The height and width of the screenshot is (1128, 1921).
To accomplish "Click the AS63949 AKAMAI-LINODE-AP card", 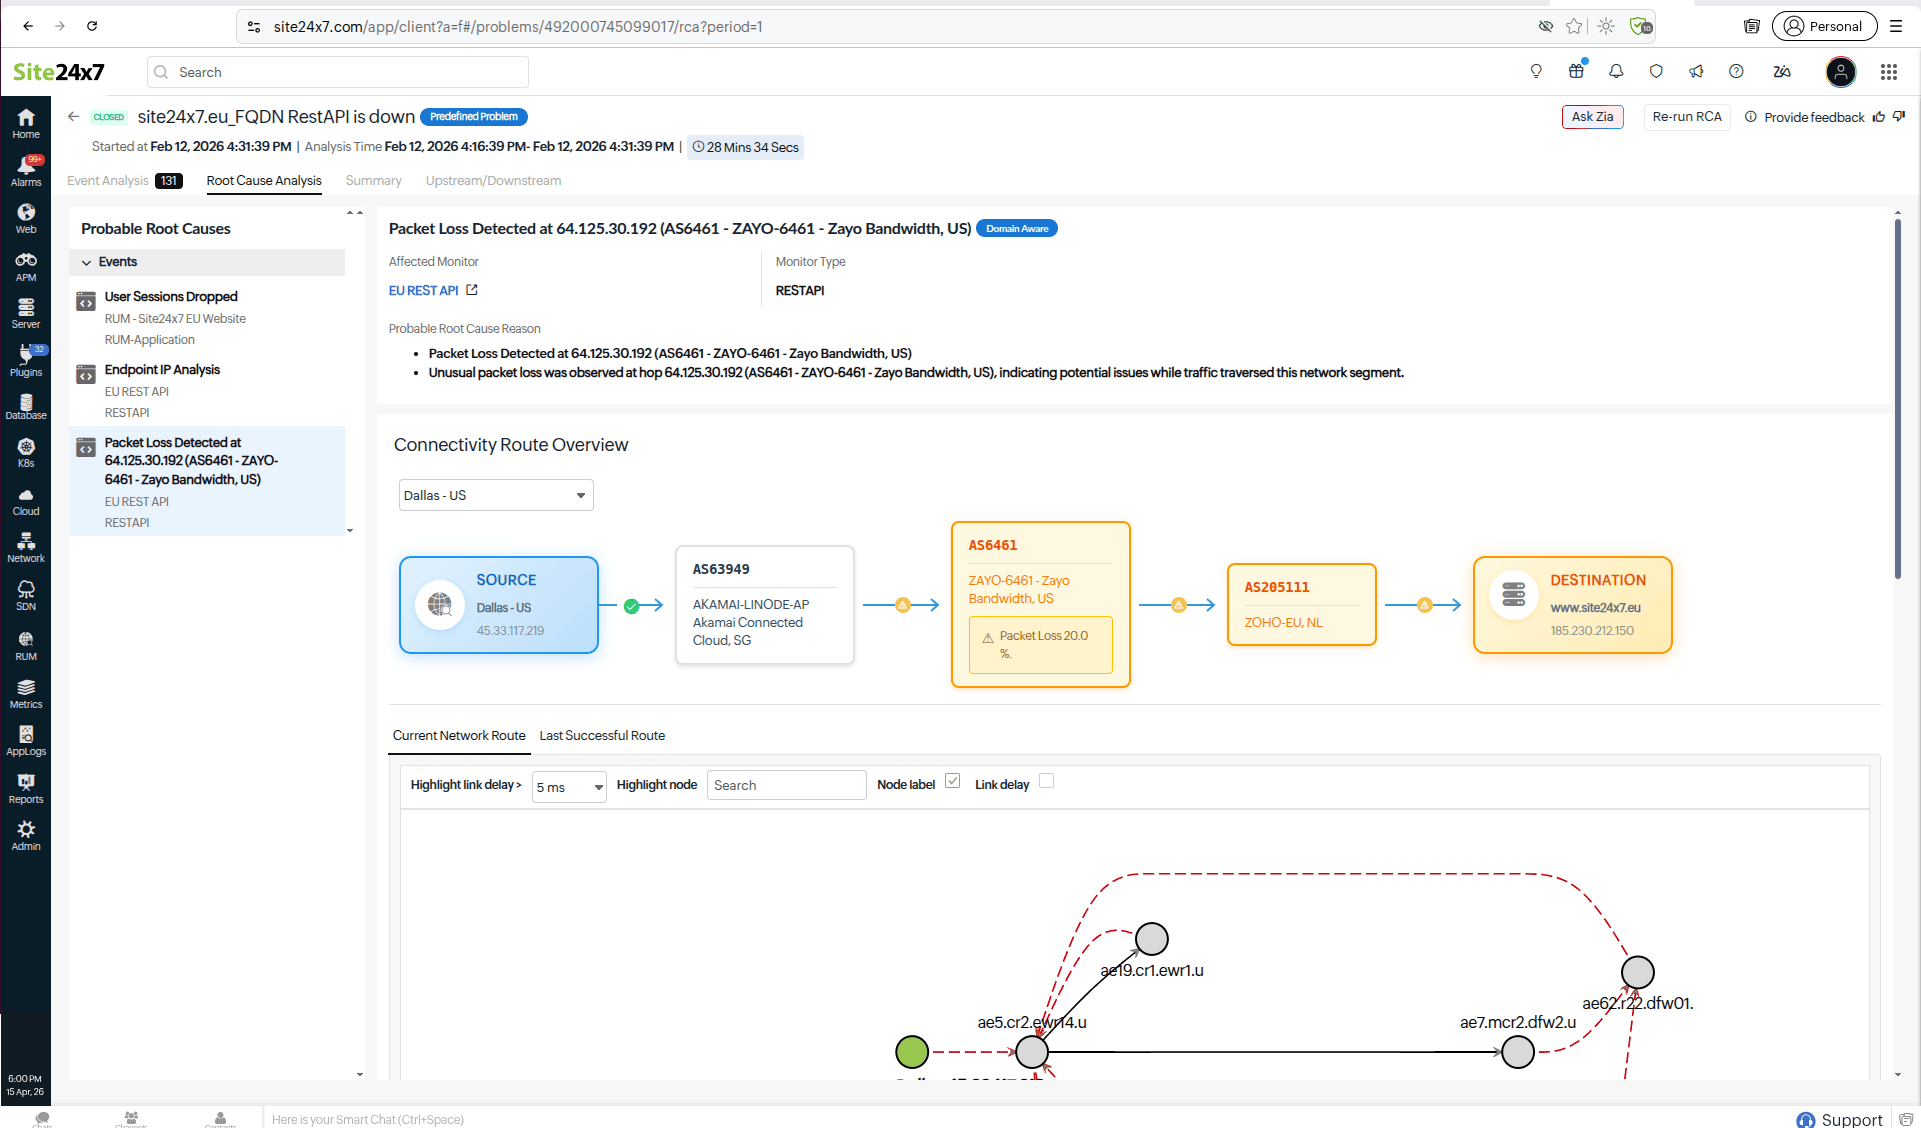I will pos(765,605).
